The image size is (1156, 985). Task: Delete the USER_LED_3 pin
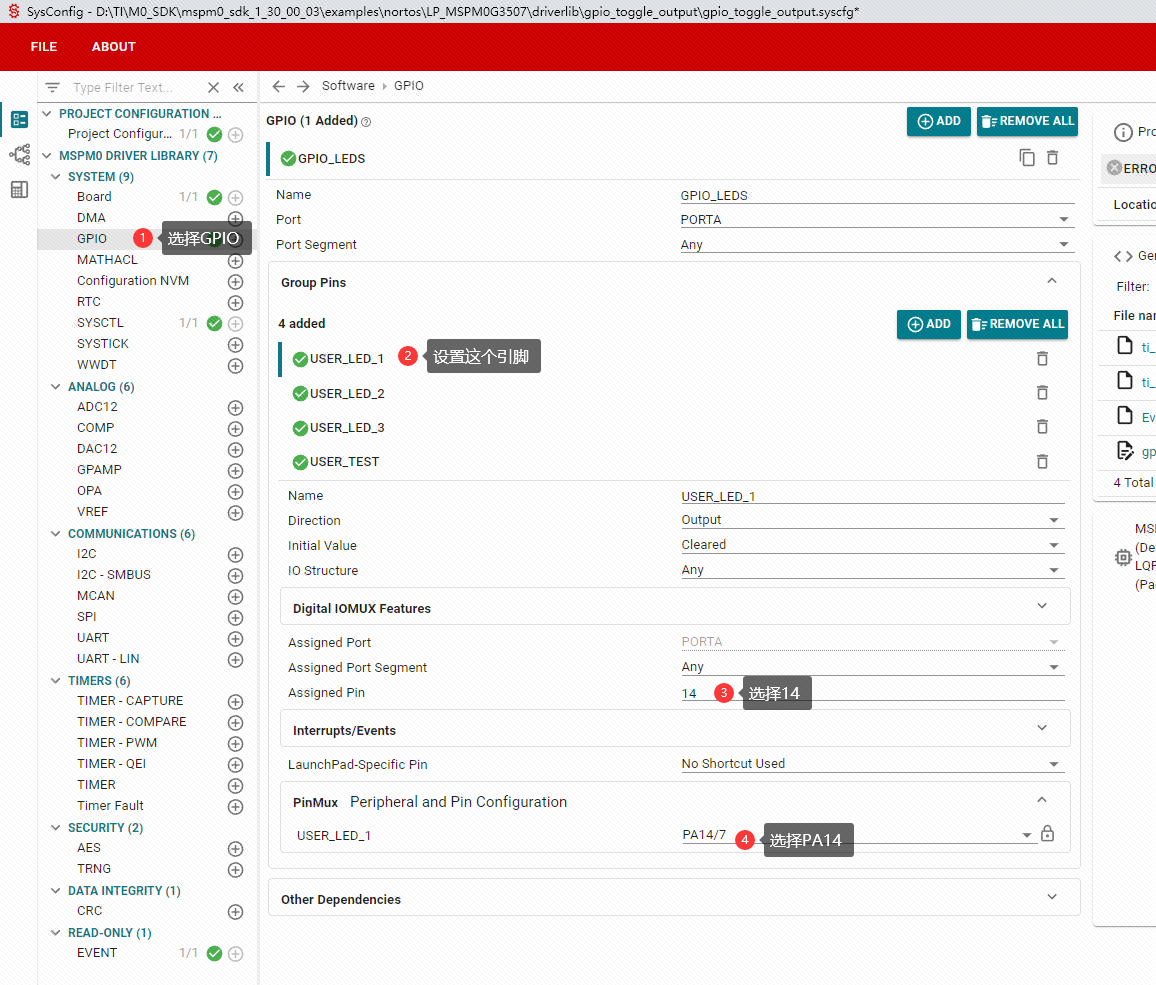(x=1042, y=426)
